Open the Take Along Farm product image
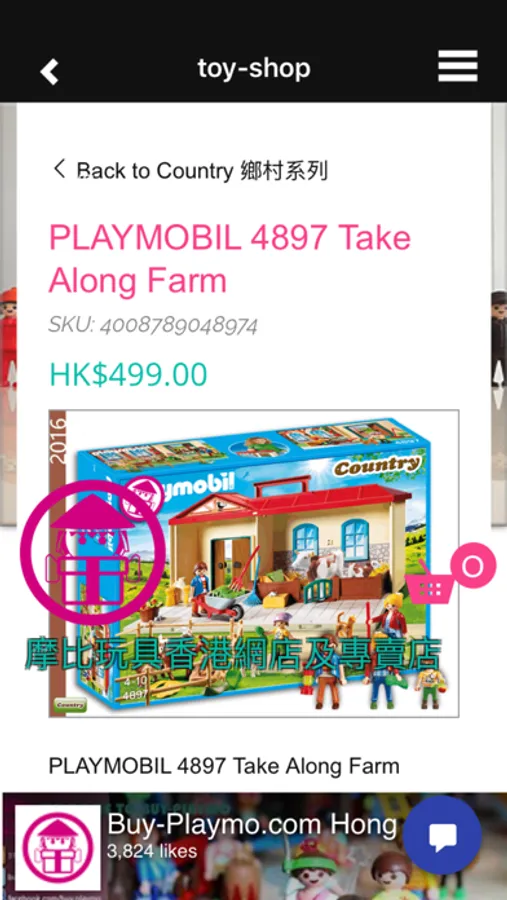Screen dimensions: 507x900 click(253, 563)
